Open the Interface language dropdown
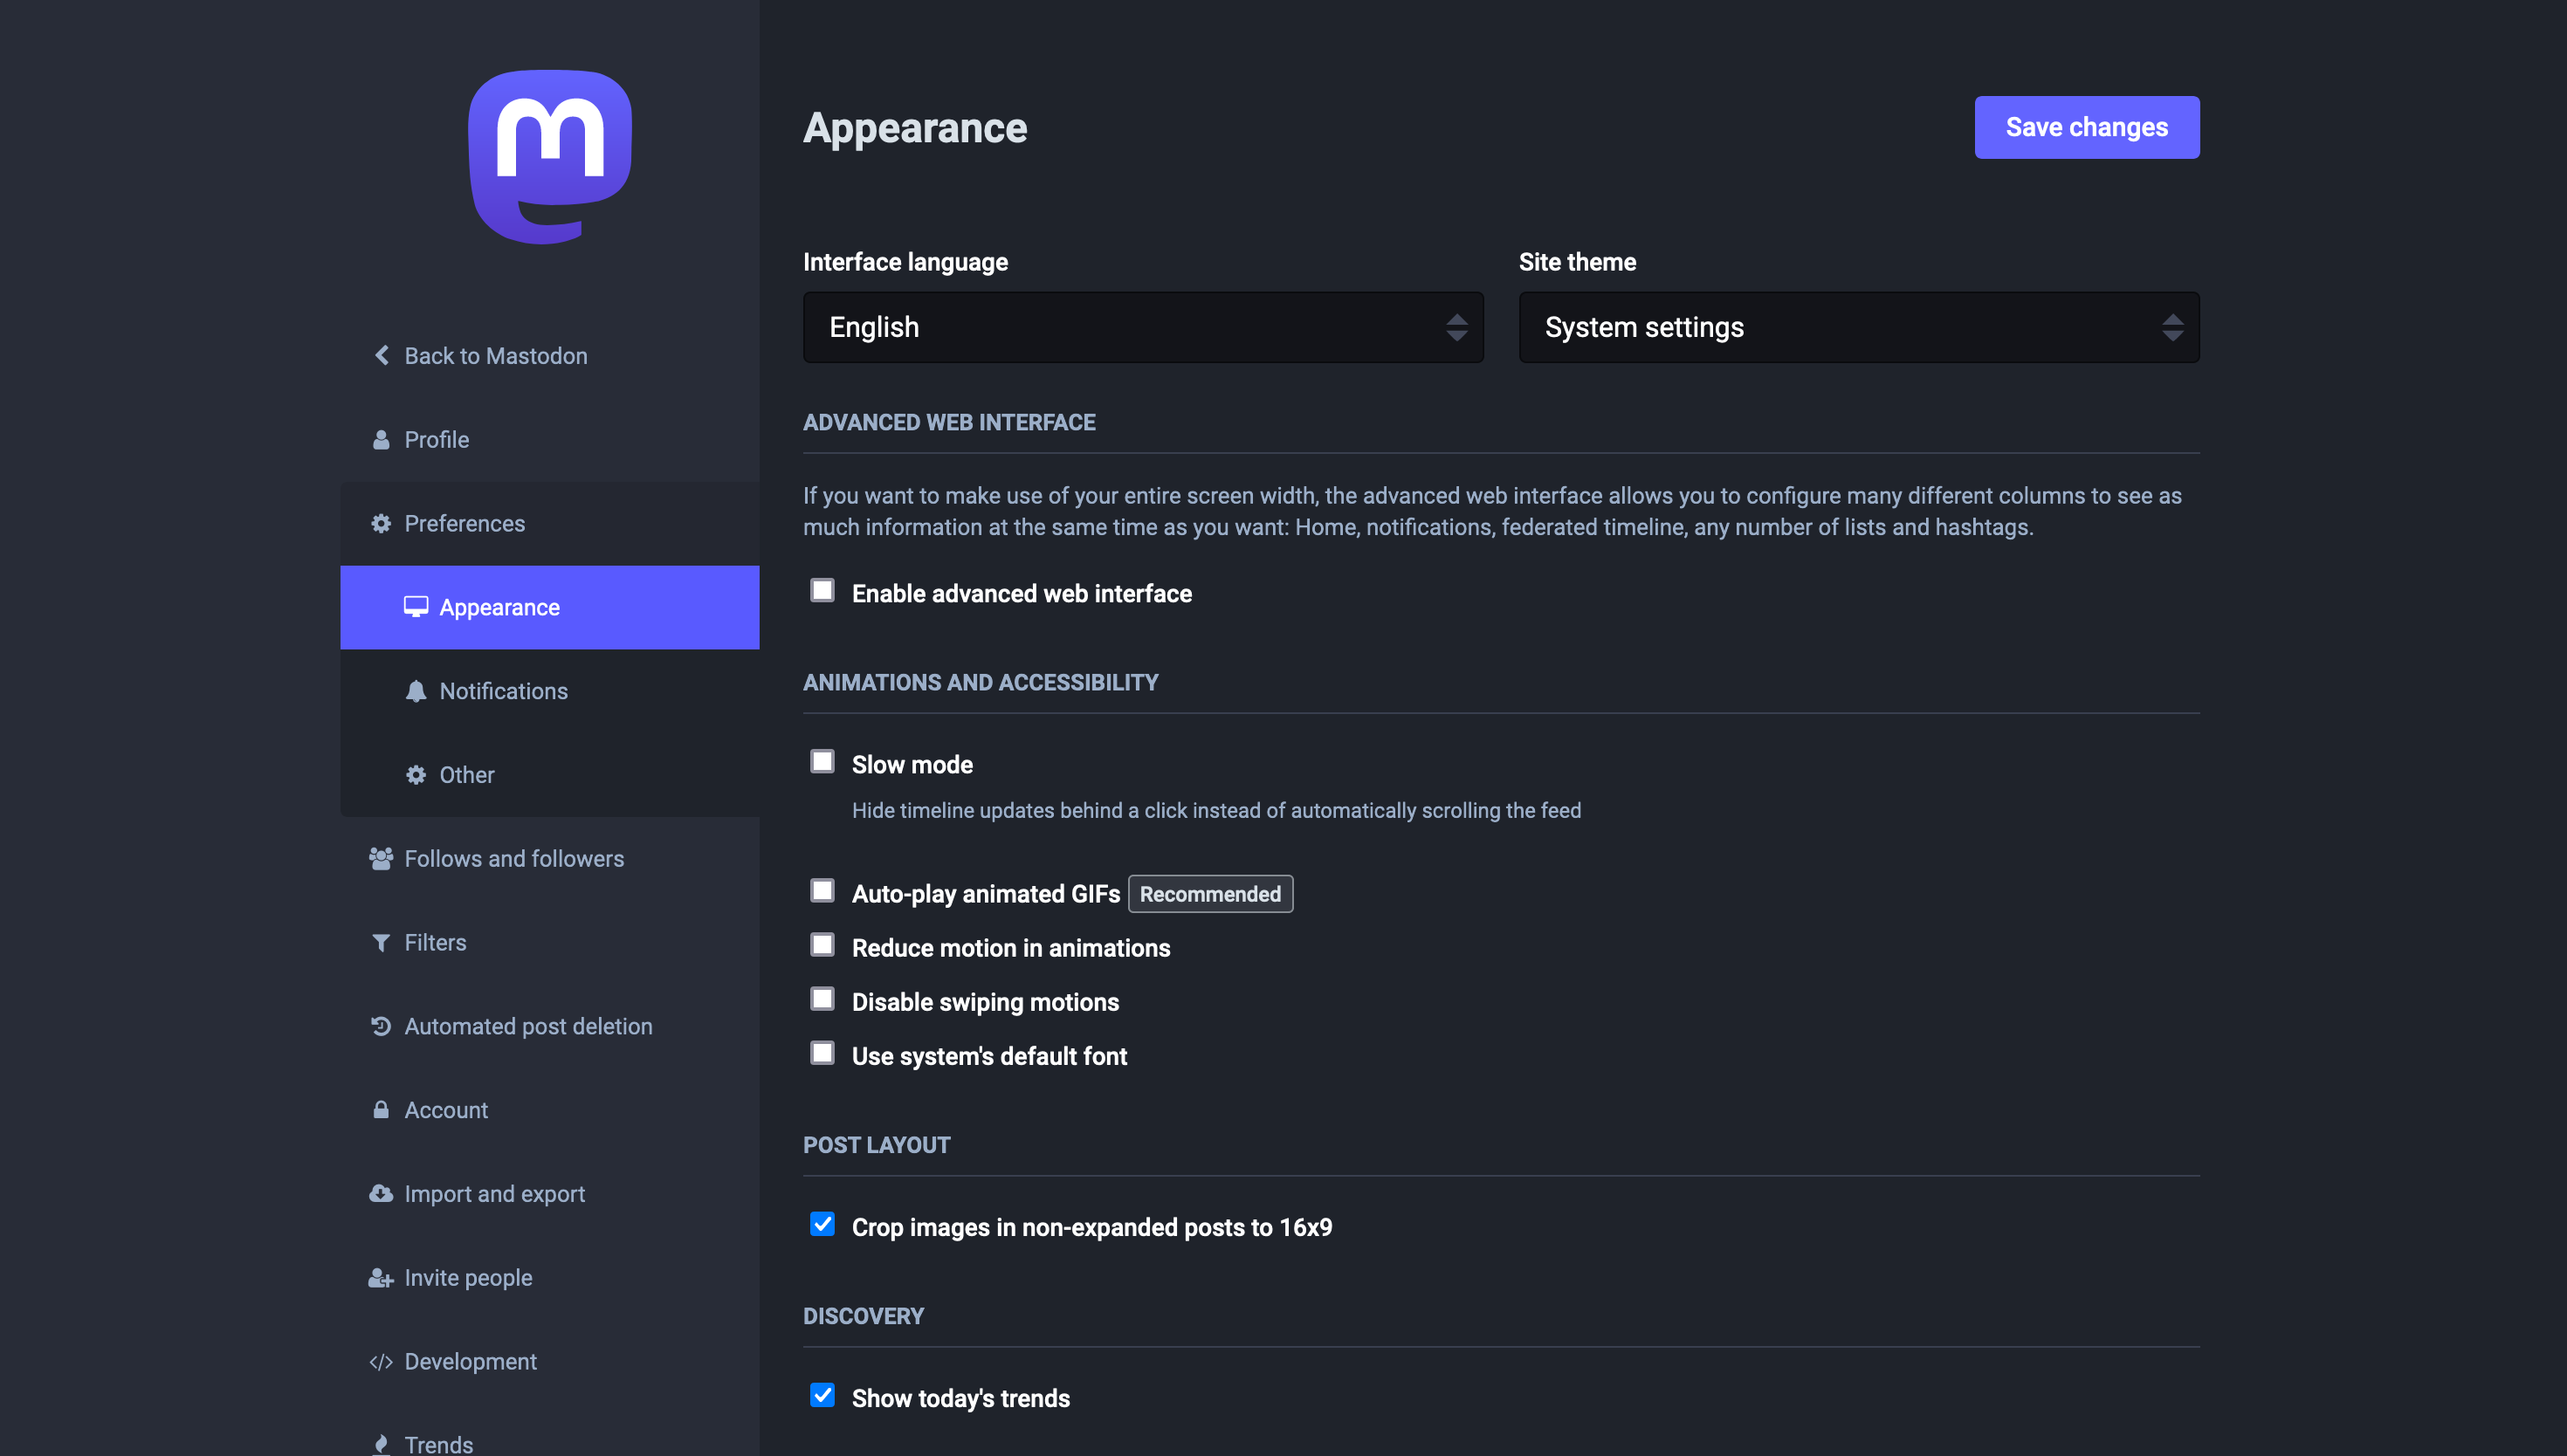2567x1456 pixels. (x=1142, y=327)
